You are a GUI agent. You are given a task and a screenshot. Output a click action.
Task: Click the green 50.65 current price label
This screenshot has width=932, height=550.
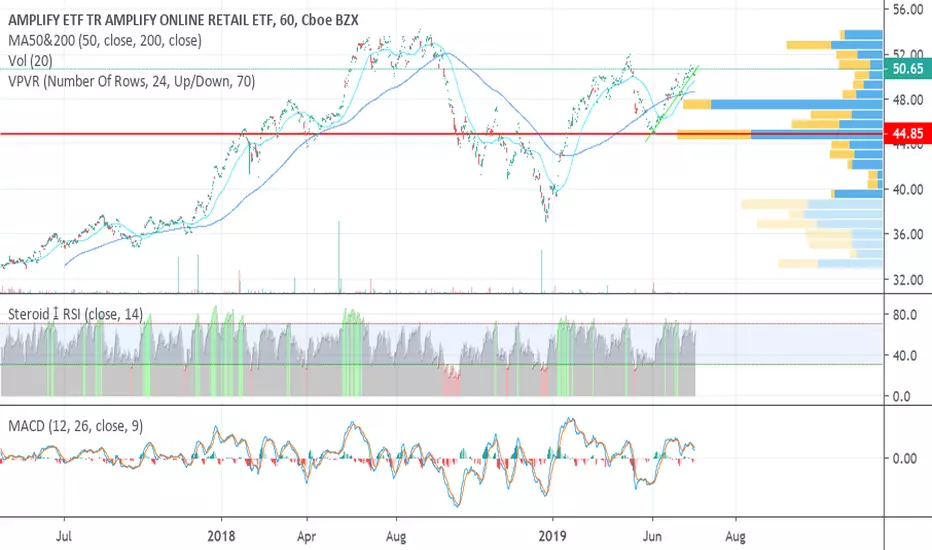908,69
